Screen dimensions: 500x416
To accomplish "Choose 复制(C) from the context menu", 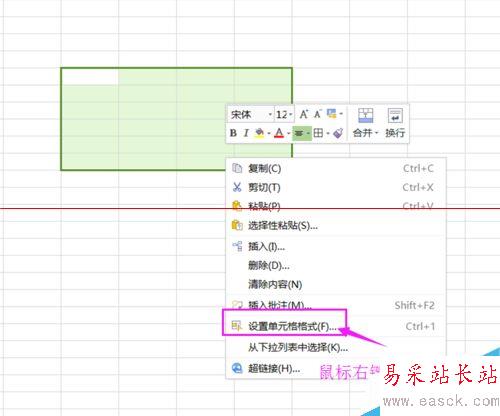I will point(336,168).
